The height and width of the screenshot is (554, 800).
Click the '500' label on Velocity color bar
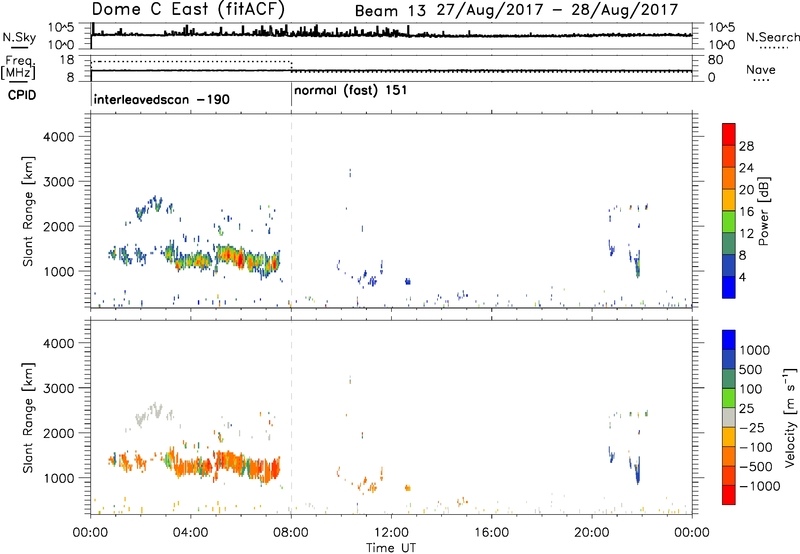point(749,370)
